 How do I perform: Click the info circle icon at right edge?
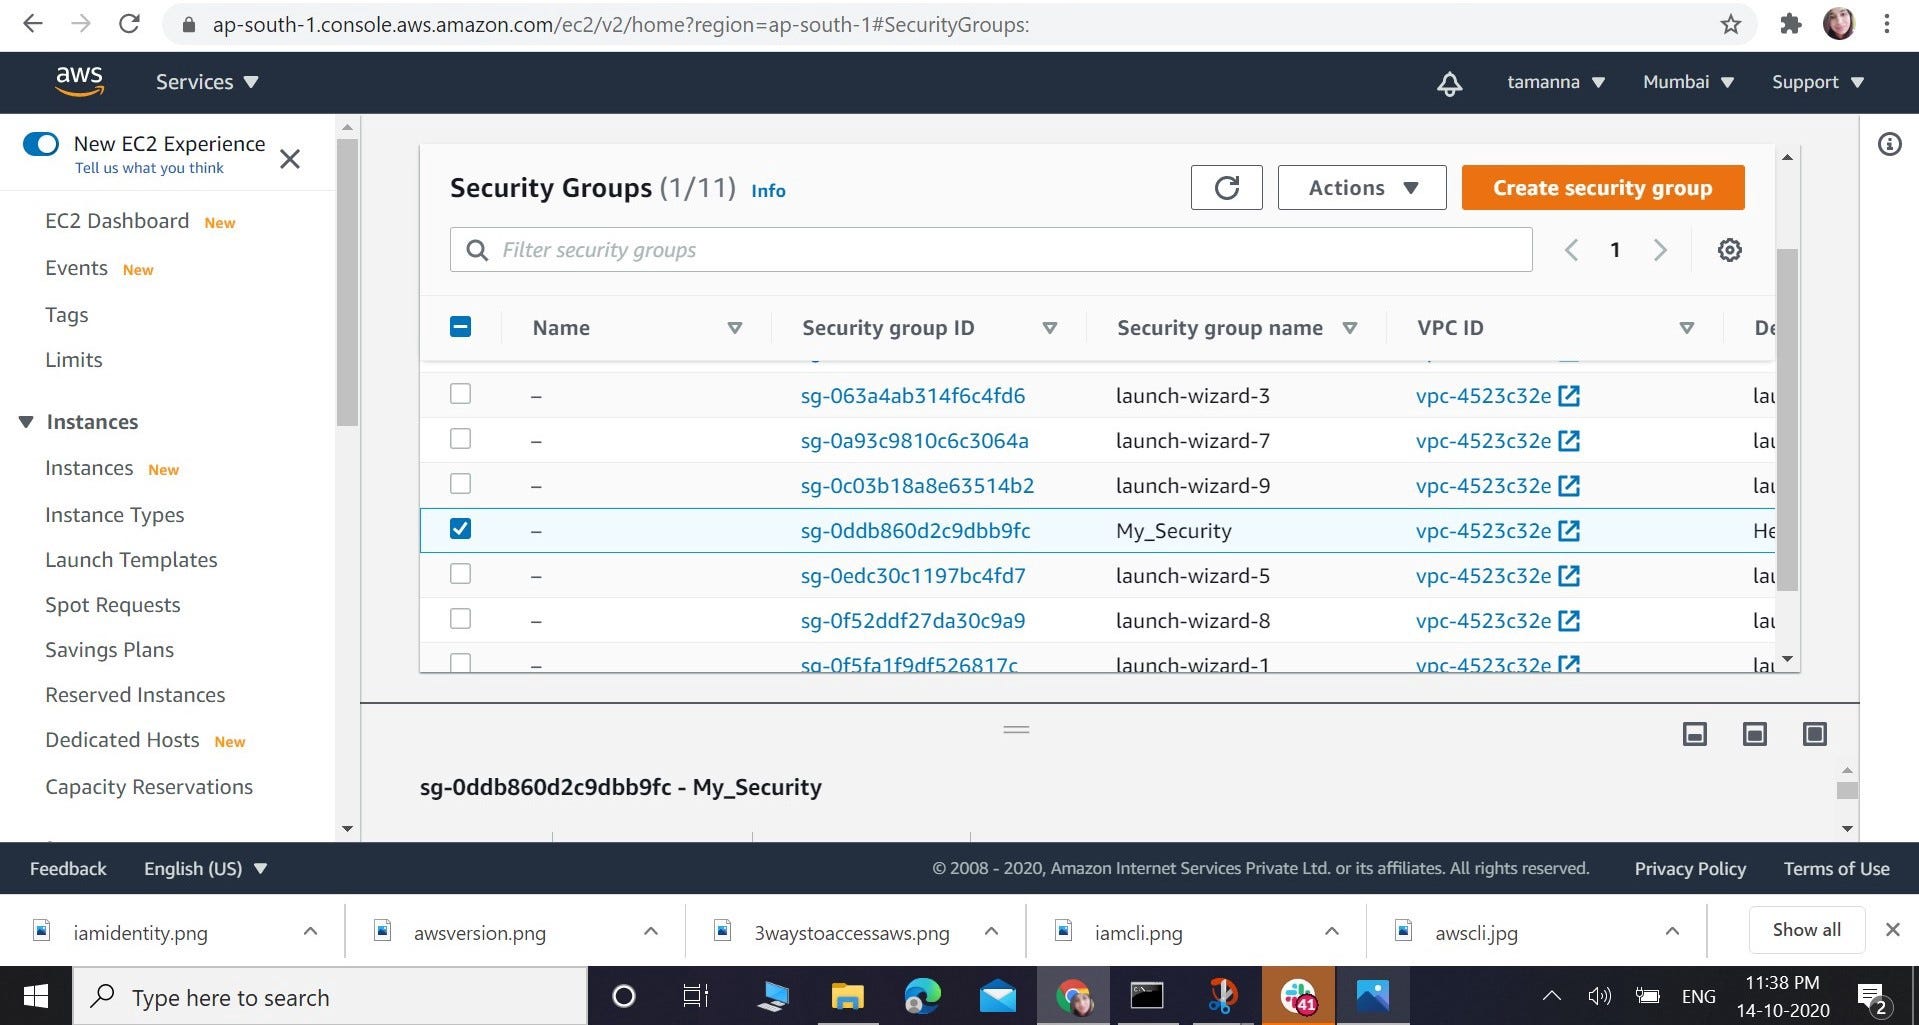tap(1889, 145)
